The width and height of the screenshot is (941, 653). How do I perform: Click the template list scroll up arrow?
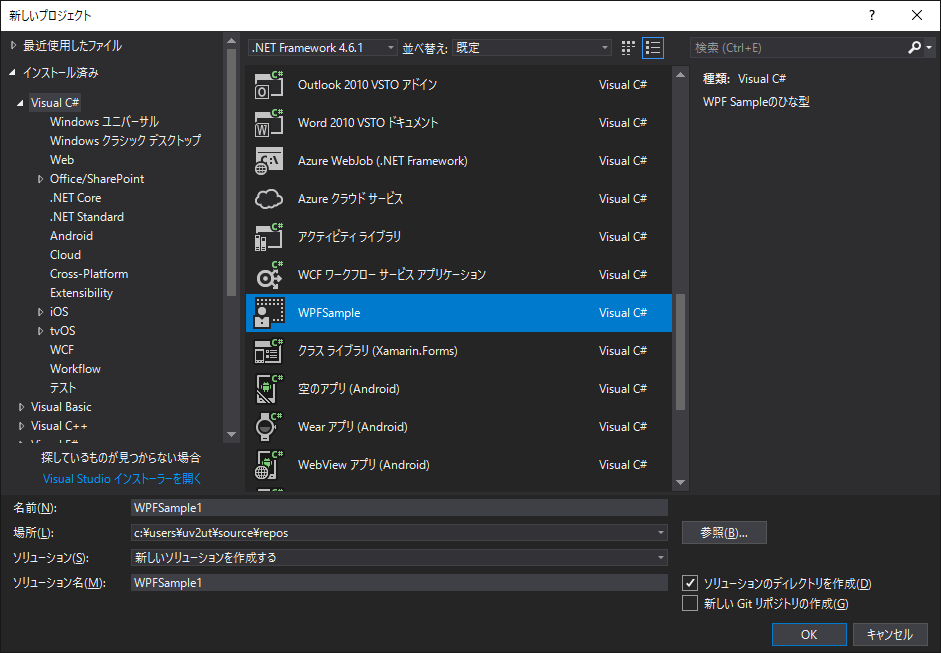click(x=680, y=75)
